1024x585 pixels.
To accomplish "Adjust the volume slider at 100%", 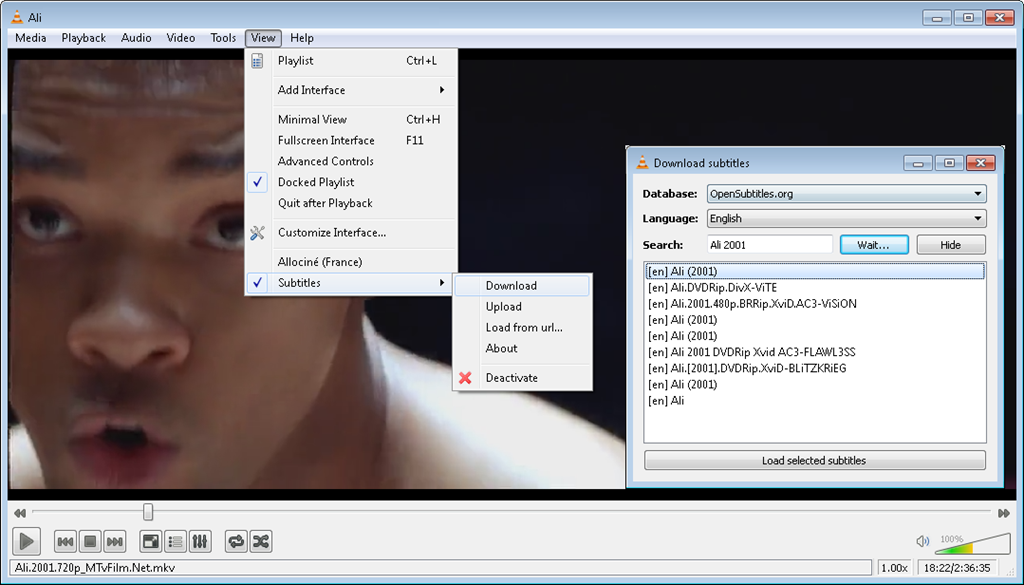I will [x=973, y=543].
